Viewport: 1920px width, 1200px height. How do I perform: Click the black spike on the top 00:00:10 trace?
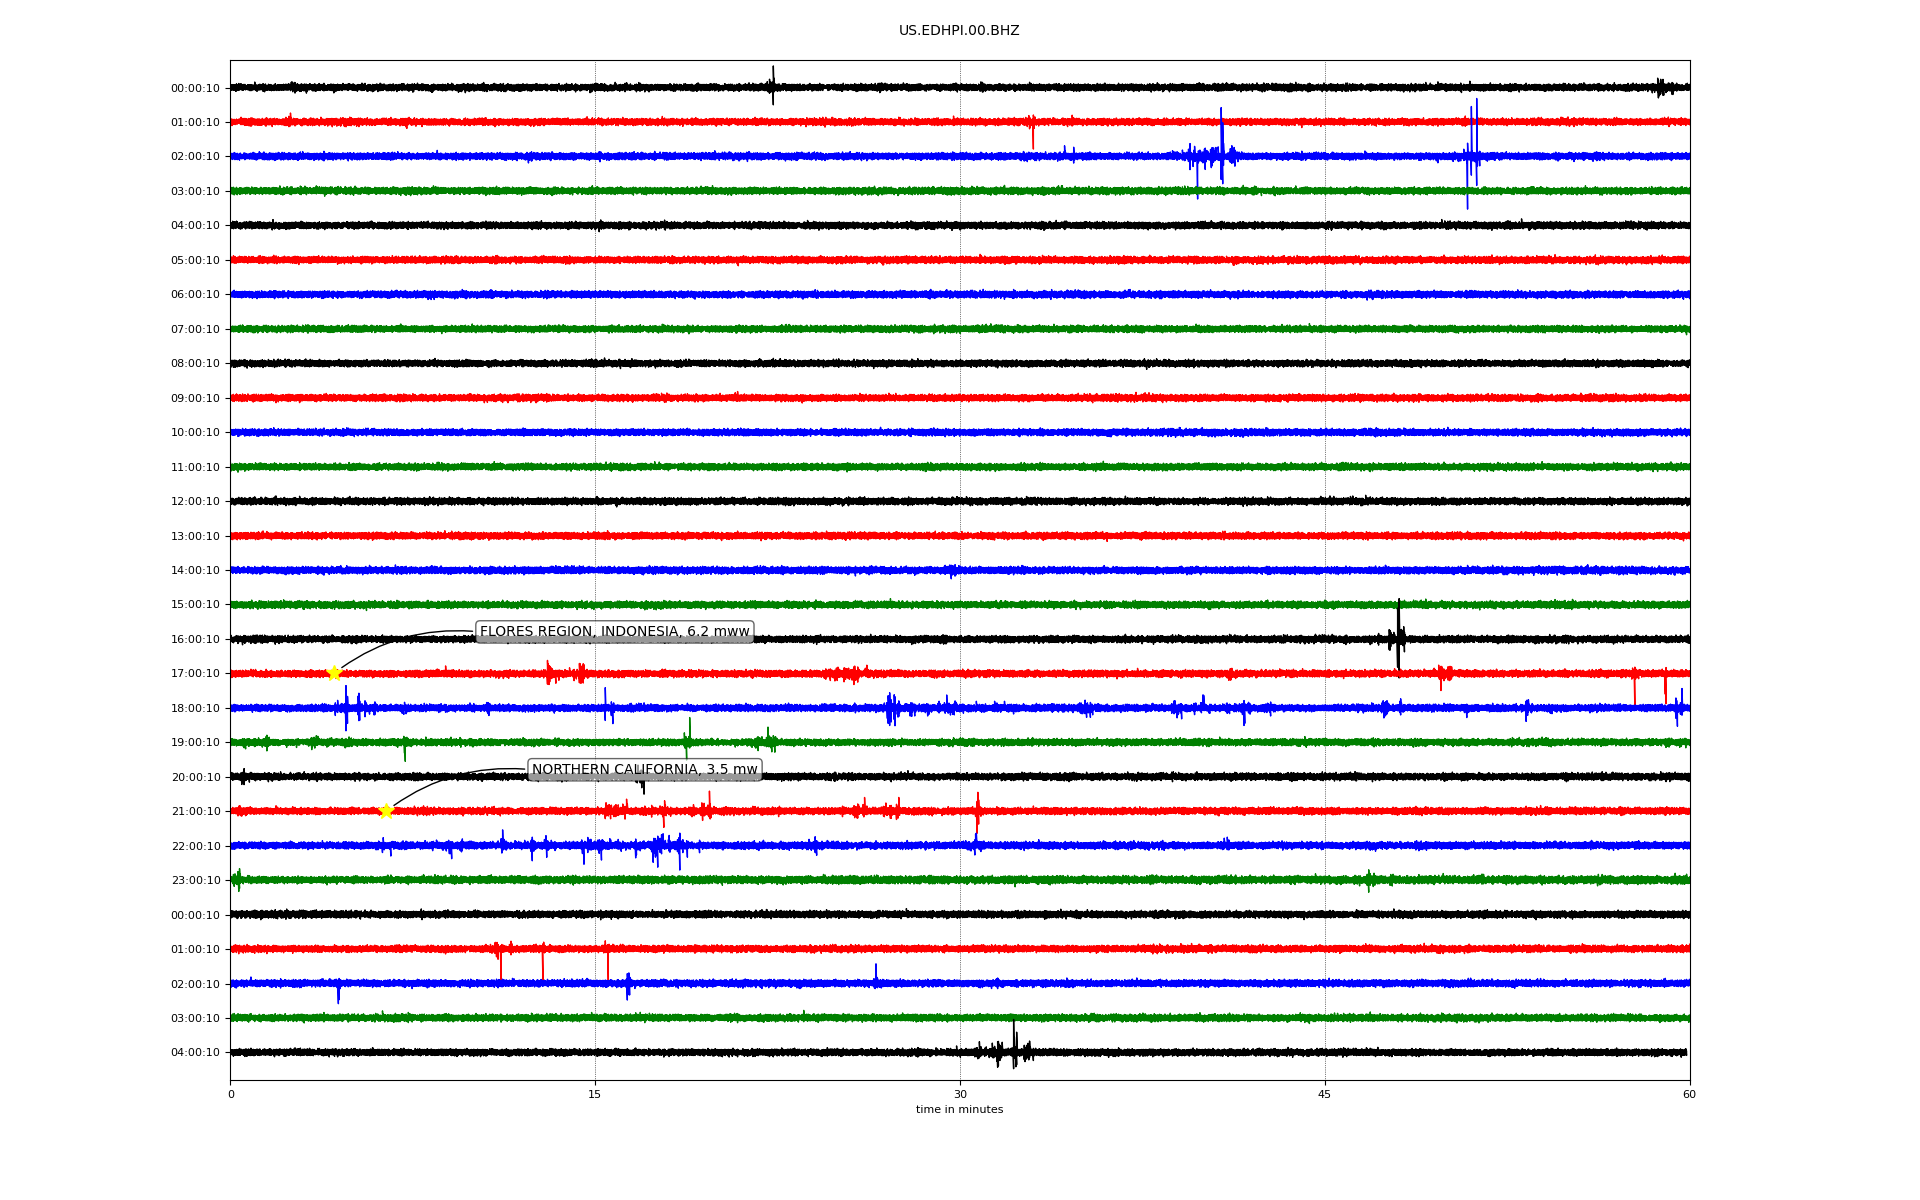(772, 86)
